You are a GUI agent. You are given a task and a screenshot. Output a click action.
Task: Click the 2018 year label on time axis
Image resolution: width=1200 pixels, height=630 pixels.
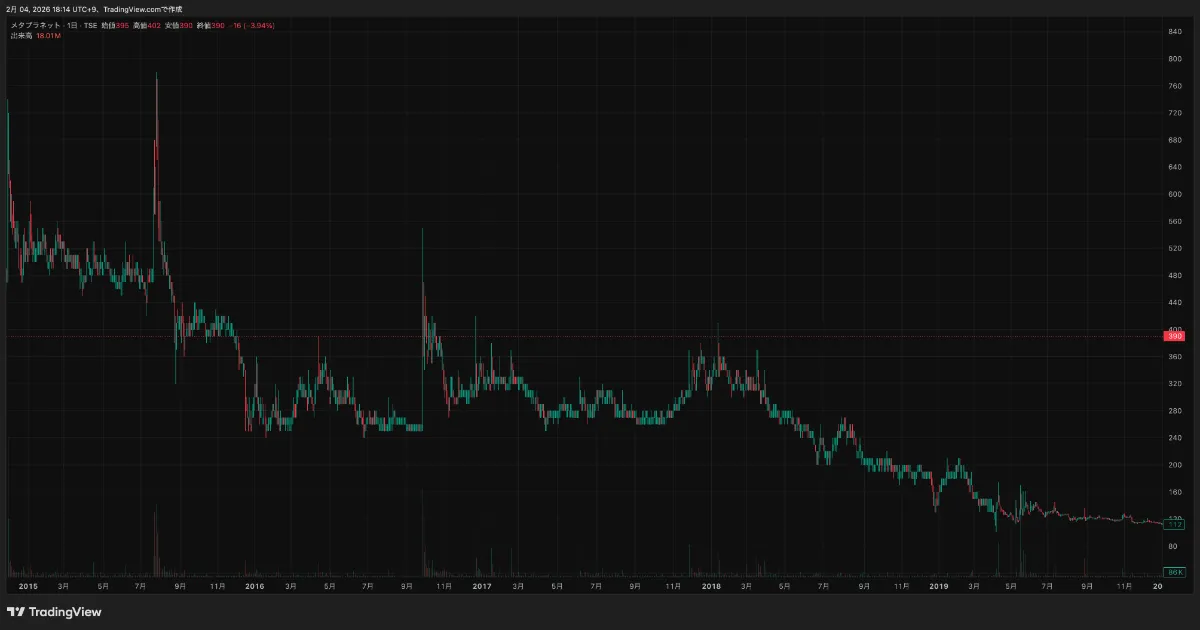tap(711, 586)
